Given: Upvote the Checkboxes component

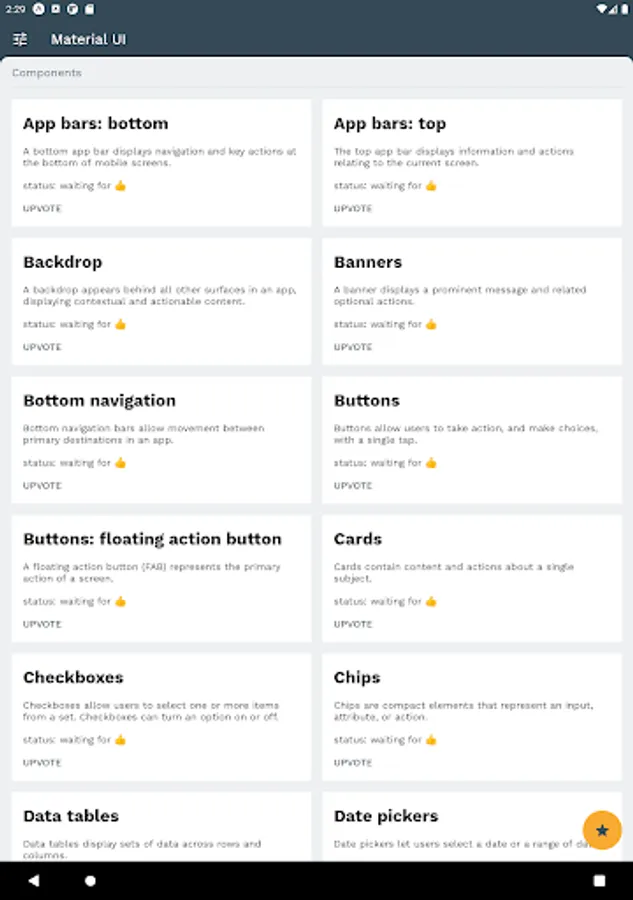Looking at the screenshot, I should [42, 763].
